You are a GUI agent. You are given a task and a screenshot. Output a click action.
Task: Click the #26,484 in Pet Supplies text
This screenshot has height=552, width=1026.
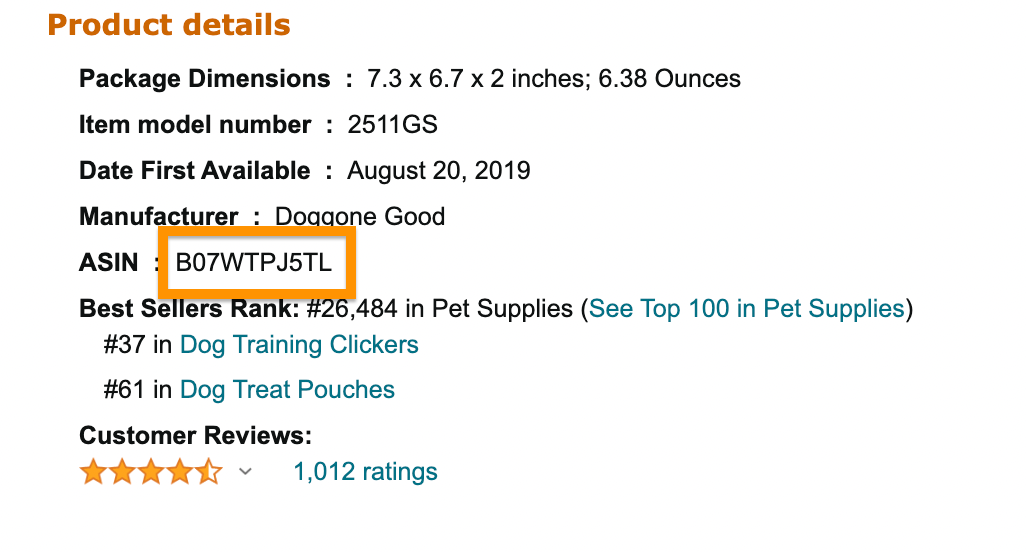pos(440,308)
